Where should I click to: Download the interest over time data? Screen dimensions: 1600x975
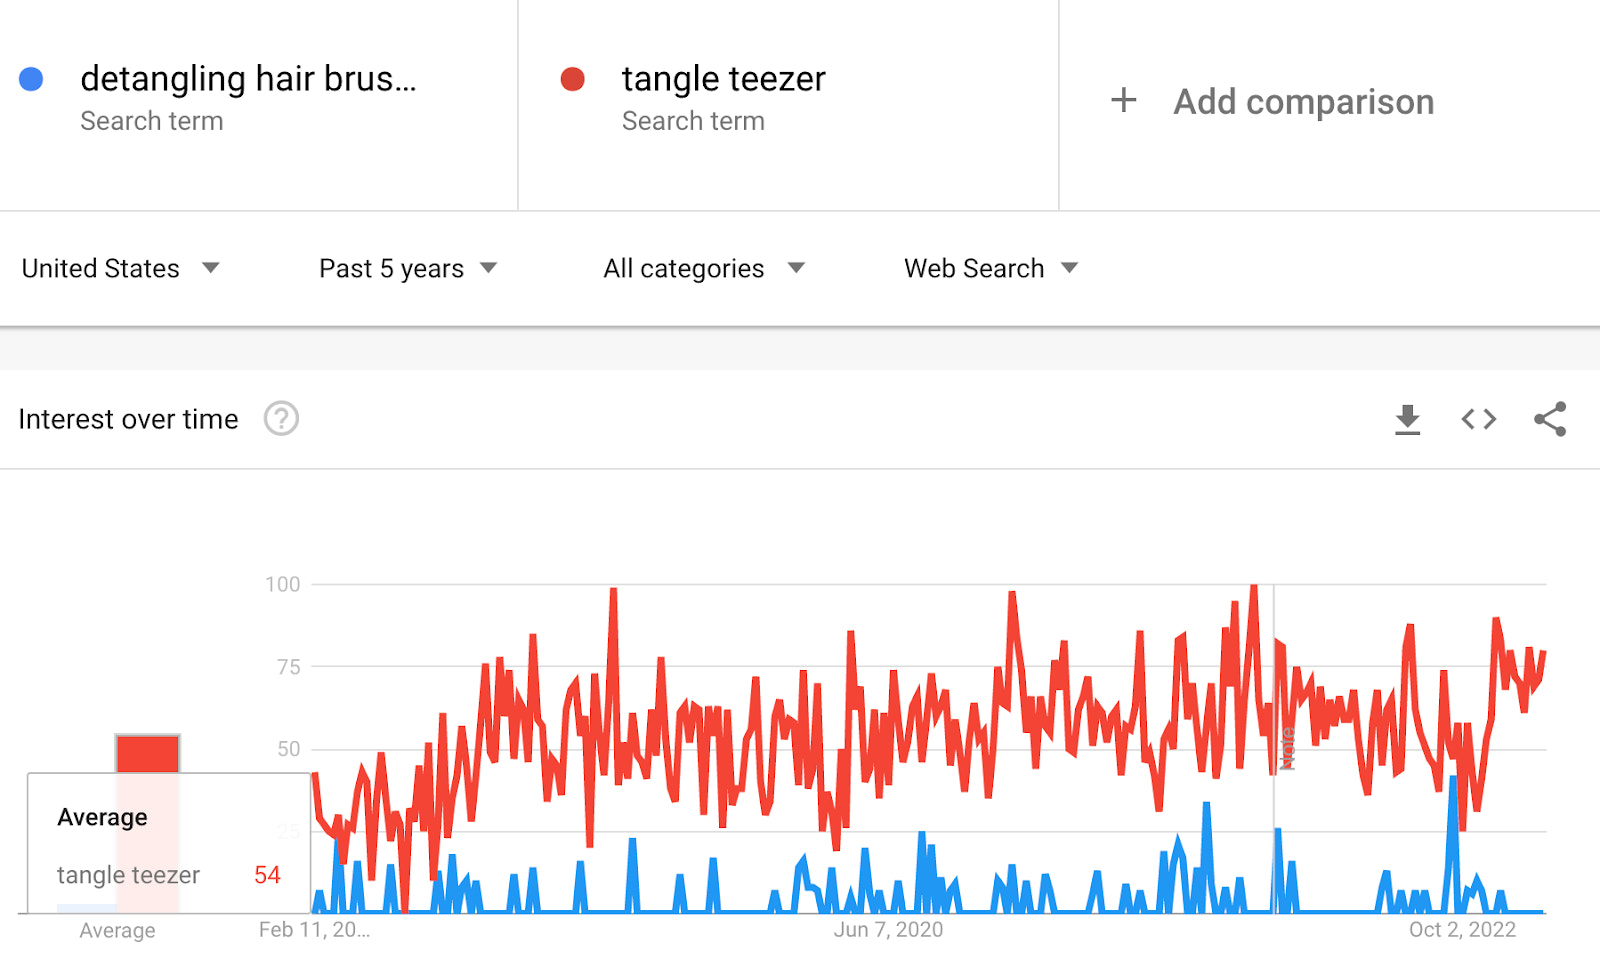click(x=1408, y=419)
